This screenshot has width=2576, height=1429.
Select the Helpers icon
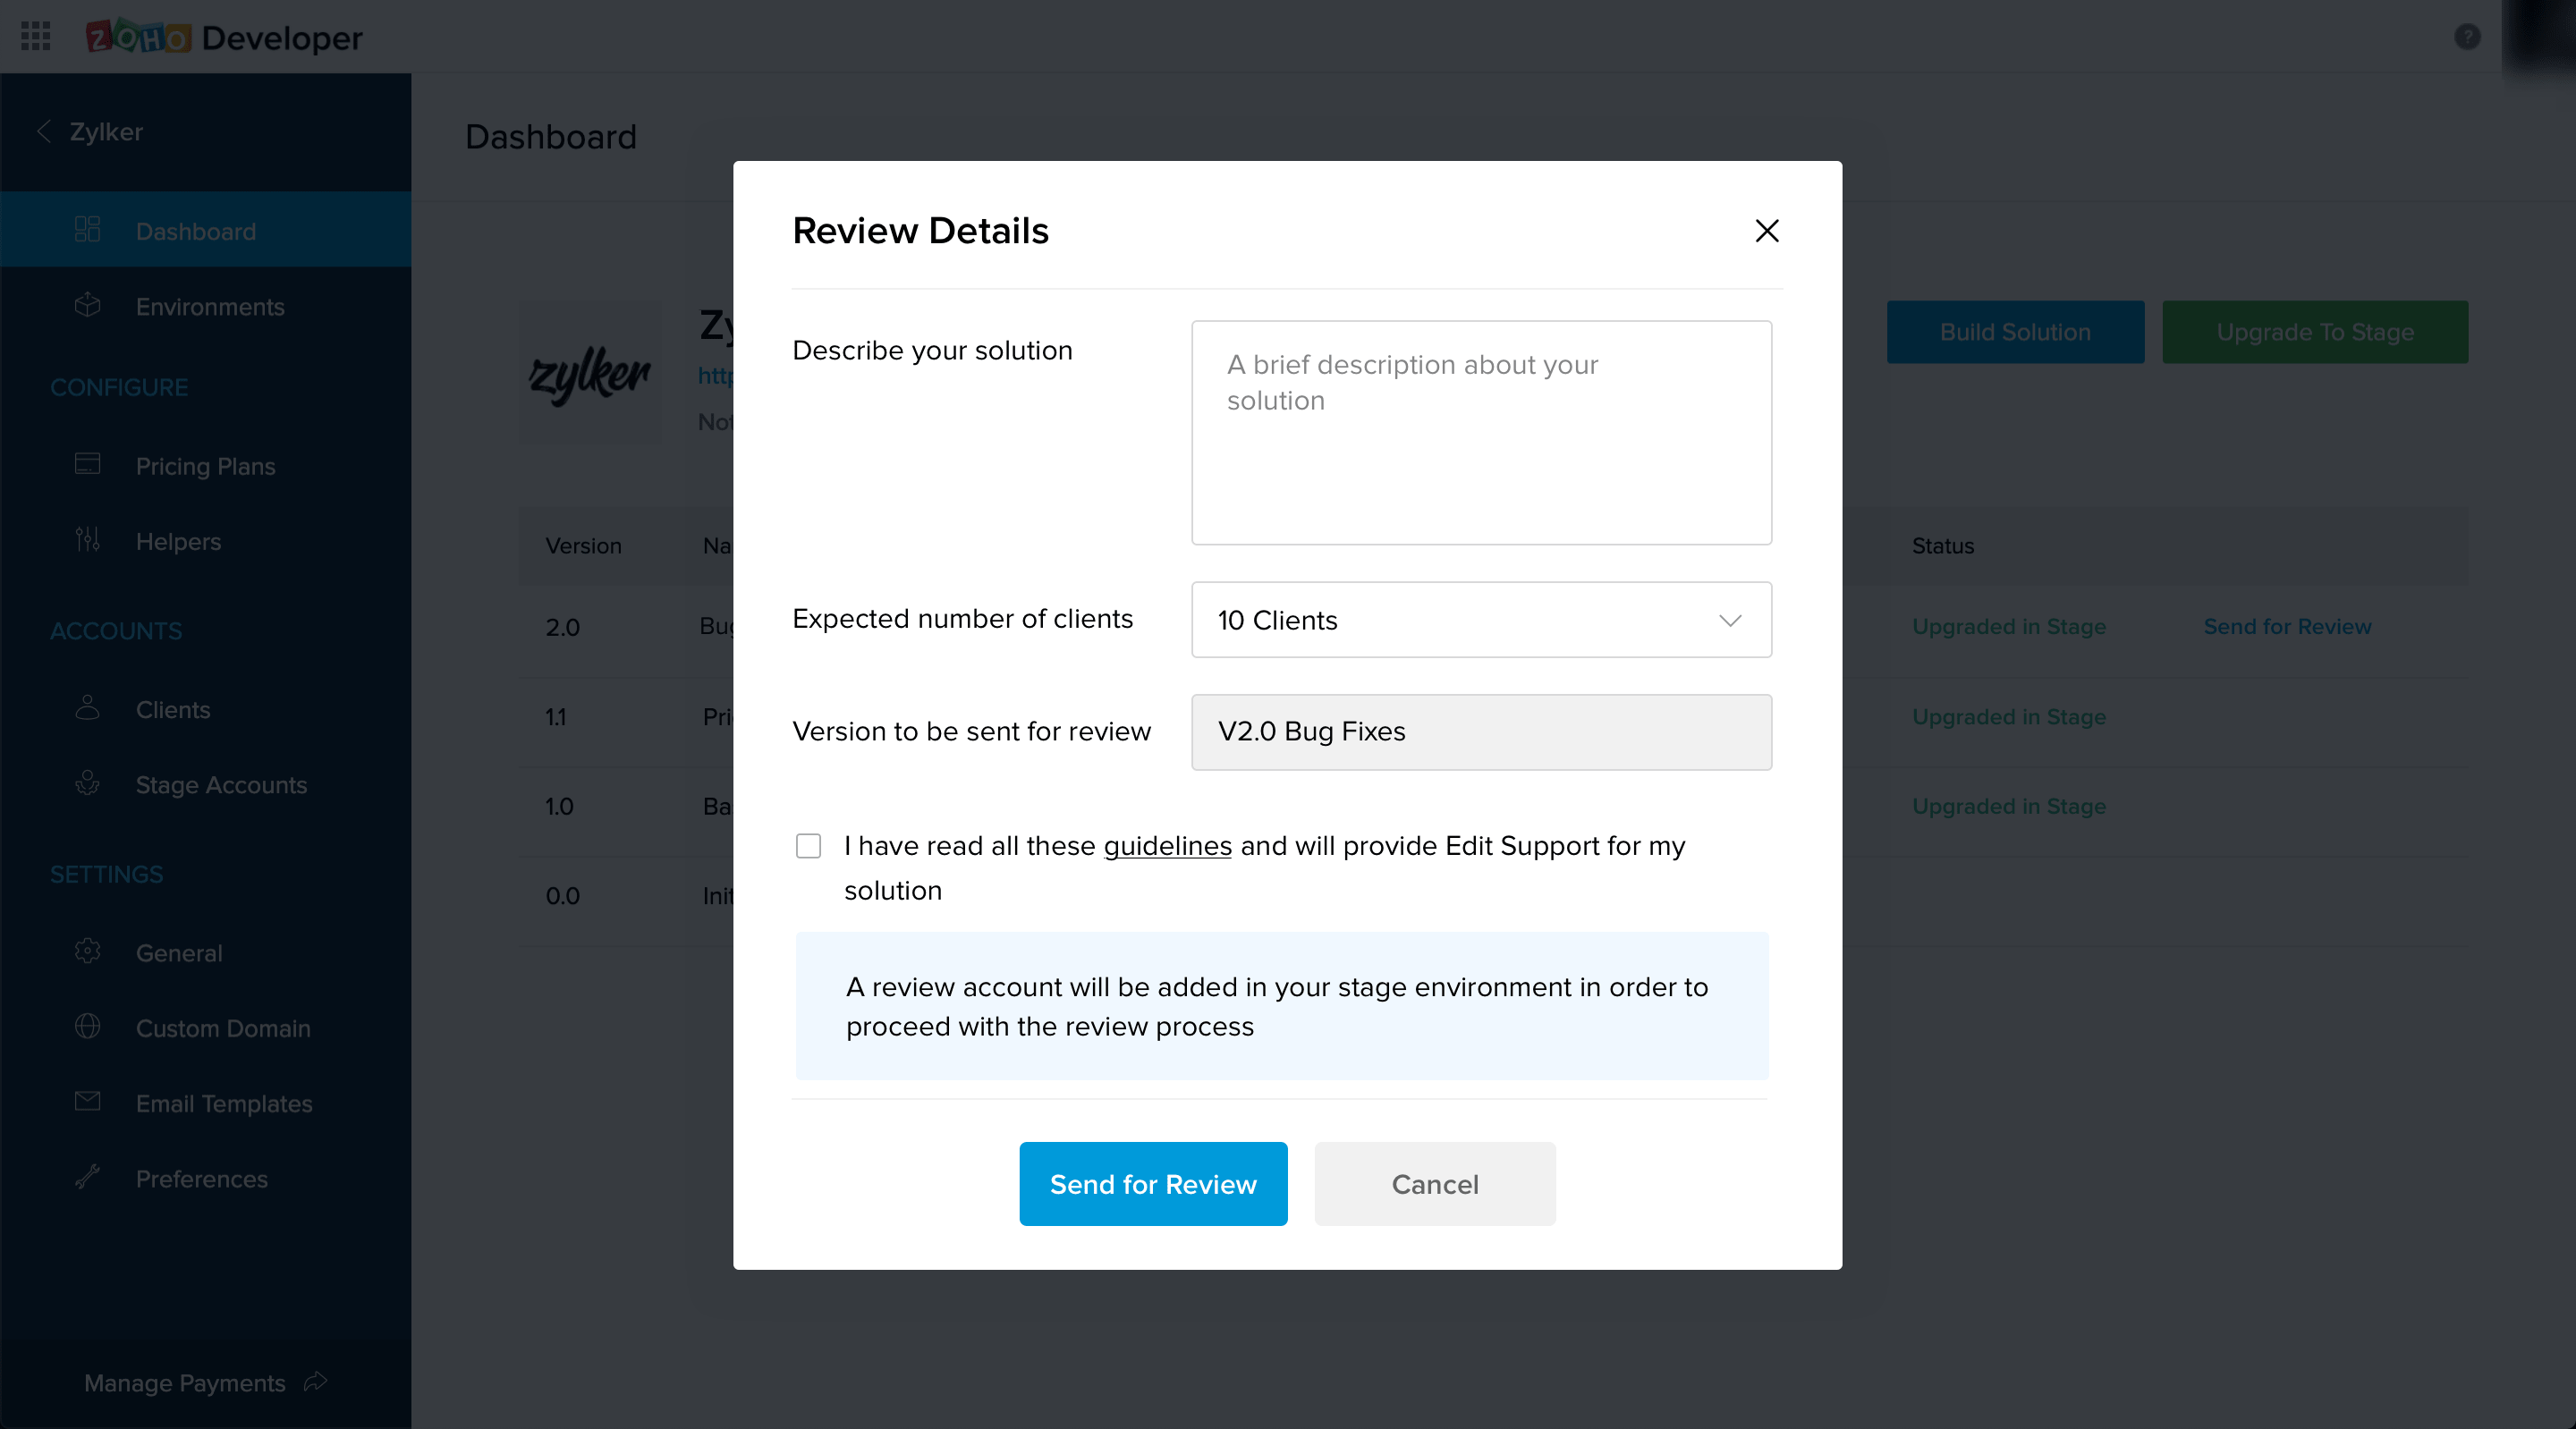coord(88,541)
